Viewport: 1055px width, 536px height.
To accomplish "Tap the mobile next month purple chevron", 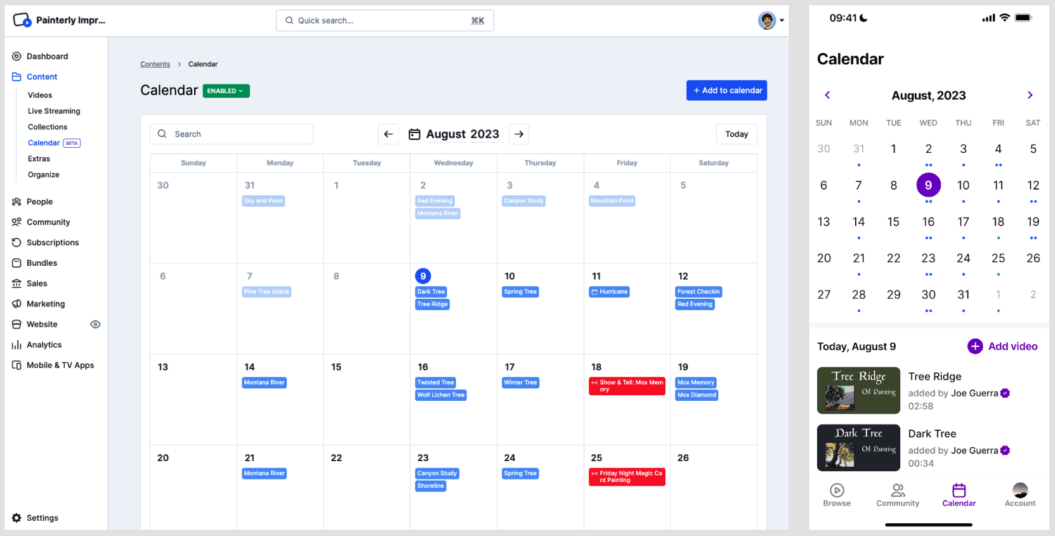I will click(x=1029, y=95).
